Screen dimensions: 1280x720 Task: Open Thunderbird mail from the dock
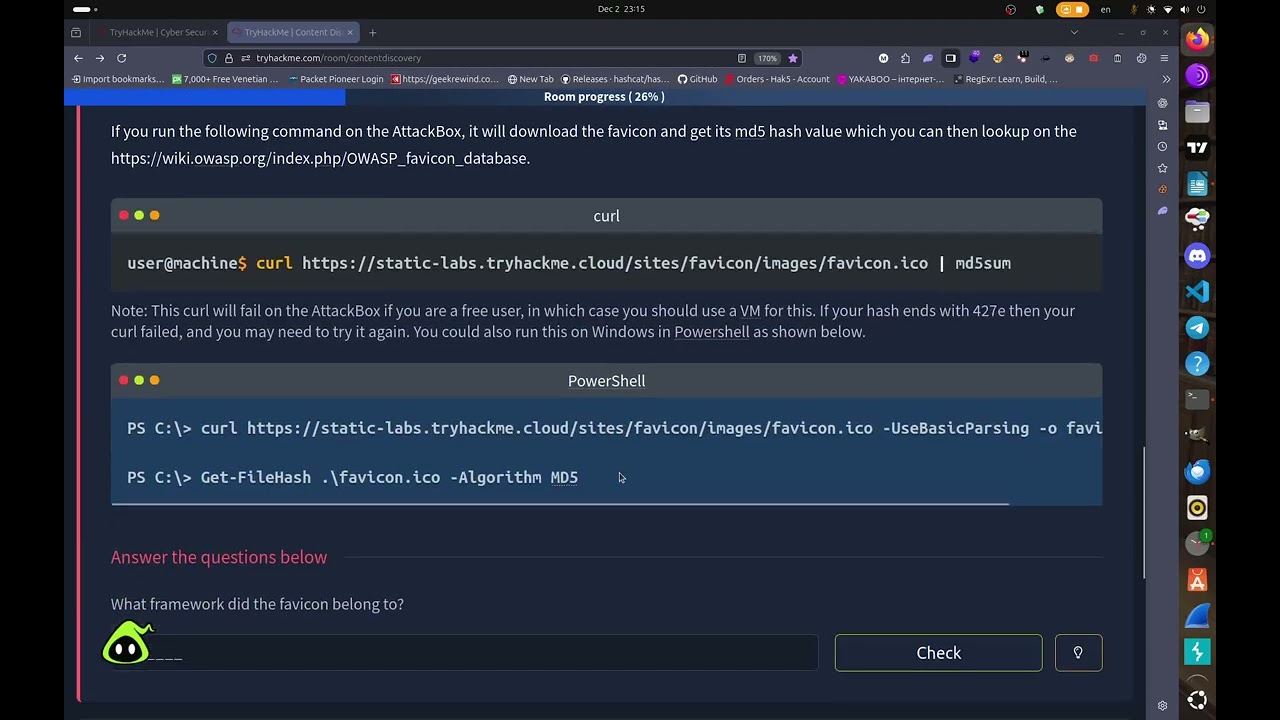(1197, 472)
